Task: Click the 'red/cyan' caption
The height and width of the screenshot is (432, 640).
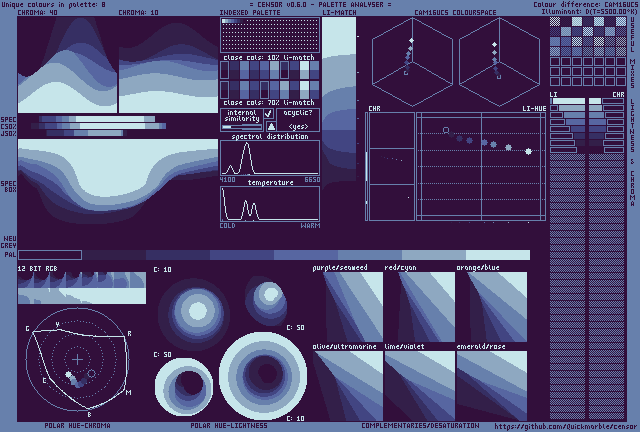Action: pyautogui.click(x=400, y=267)
